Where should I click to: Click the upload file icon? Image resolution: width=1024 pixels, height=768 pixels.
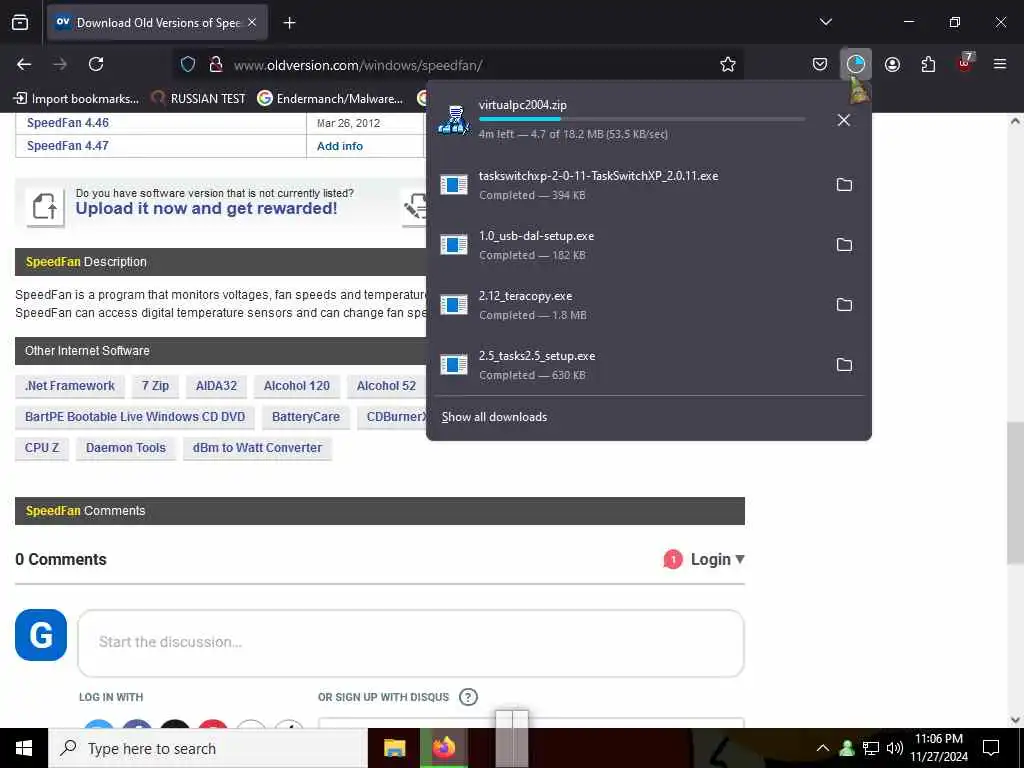coord(45,207)
